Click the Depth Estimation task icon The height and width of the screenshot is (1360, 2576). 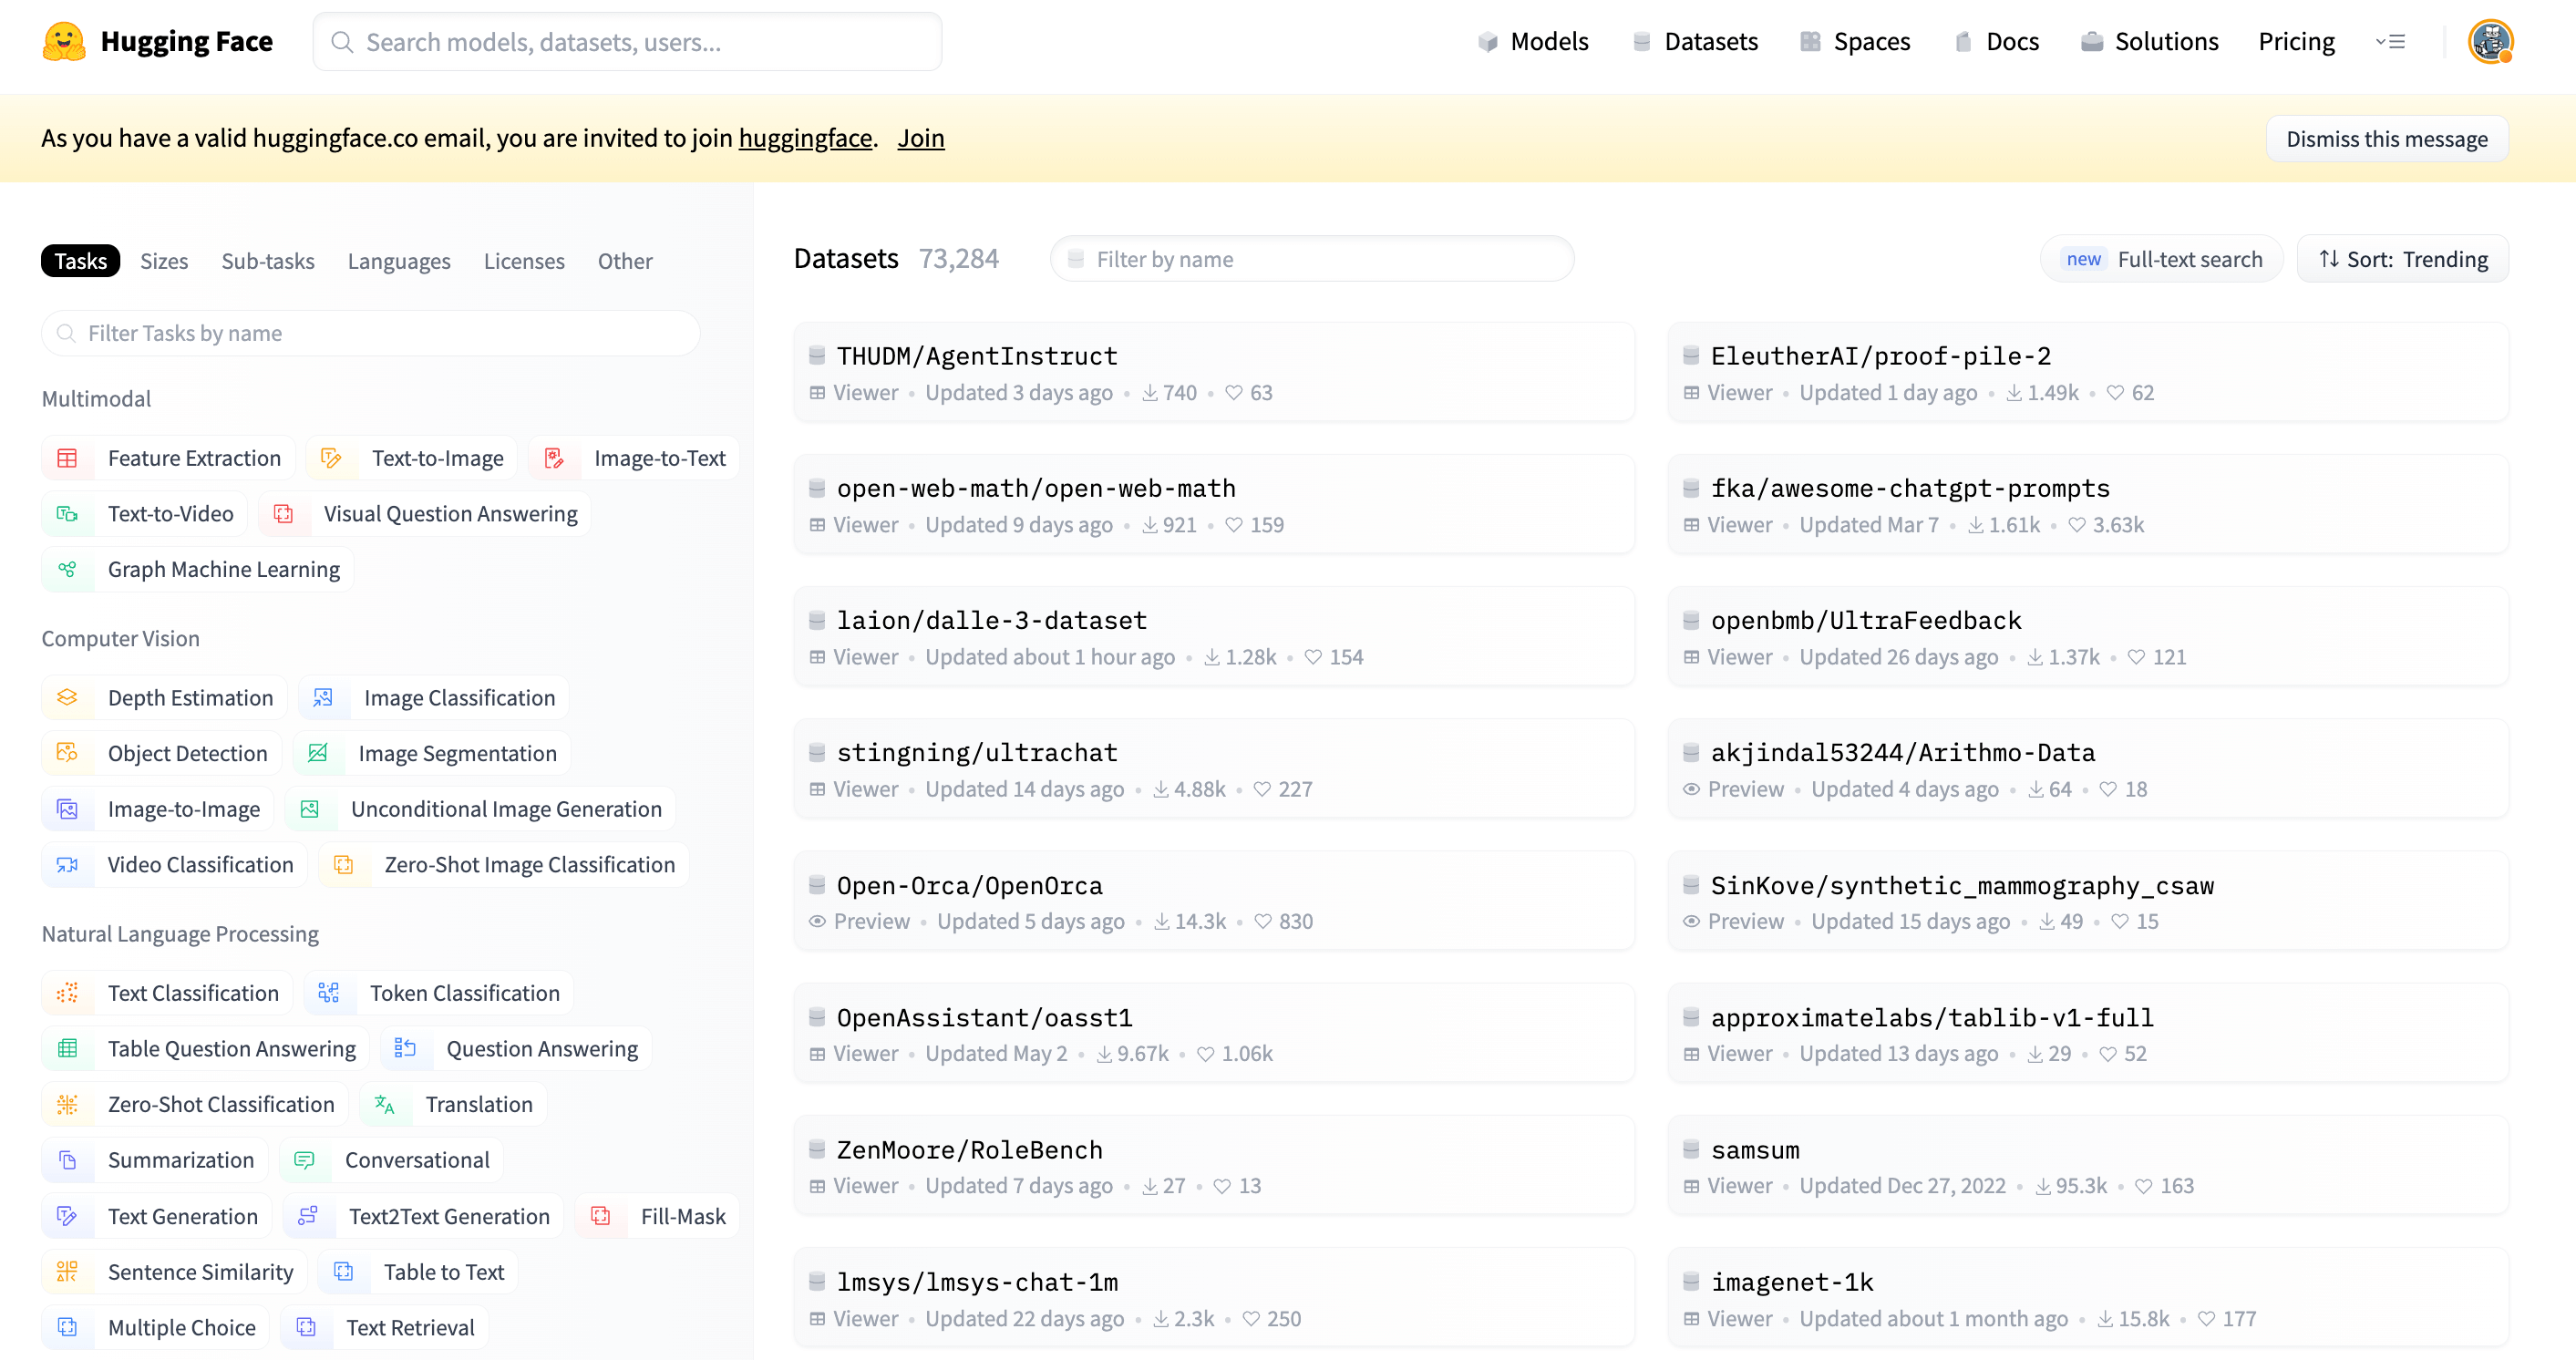67,698
